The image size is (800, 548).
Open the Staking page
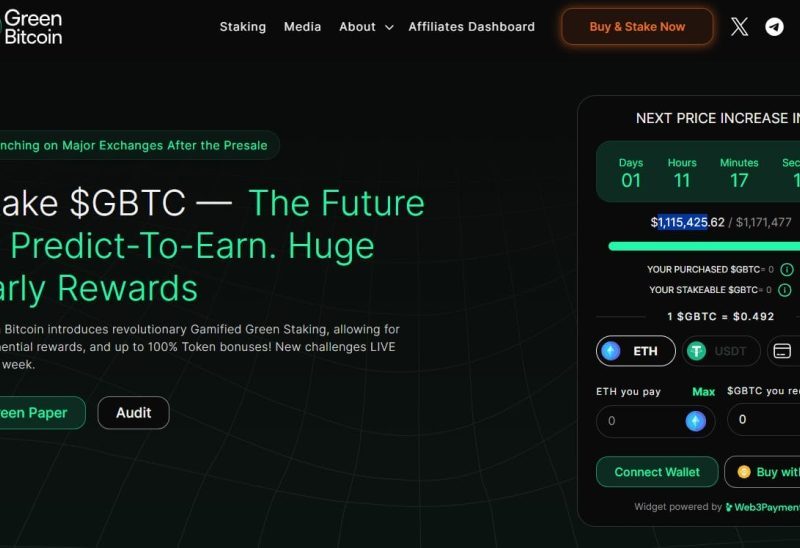click(x=243, y=27)
